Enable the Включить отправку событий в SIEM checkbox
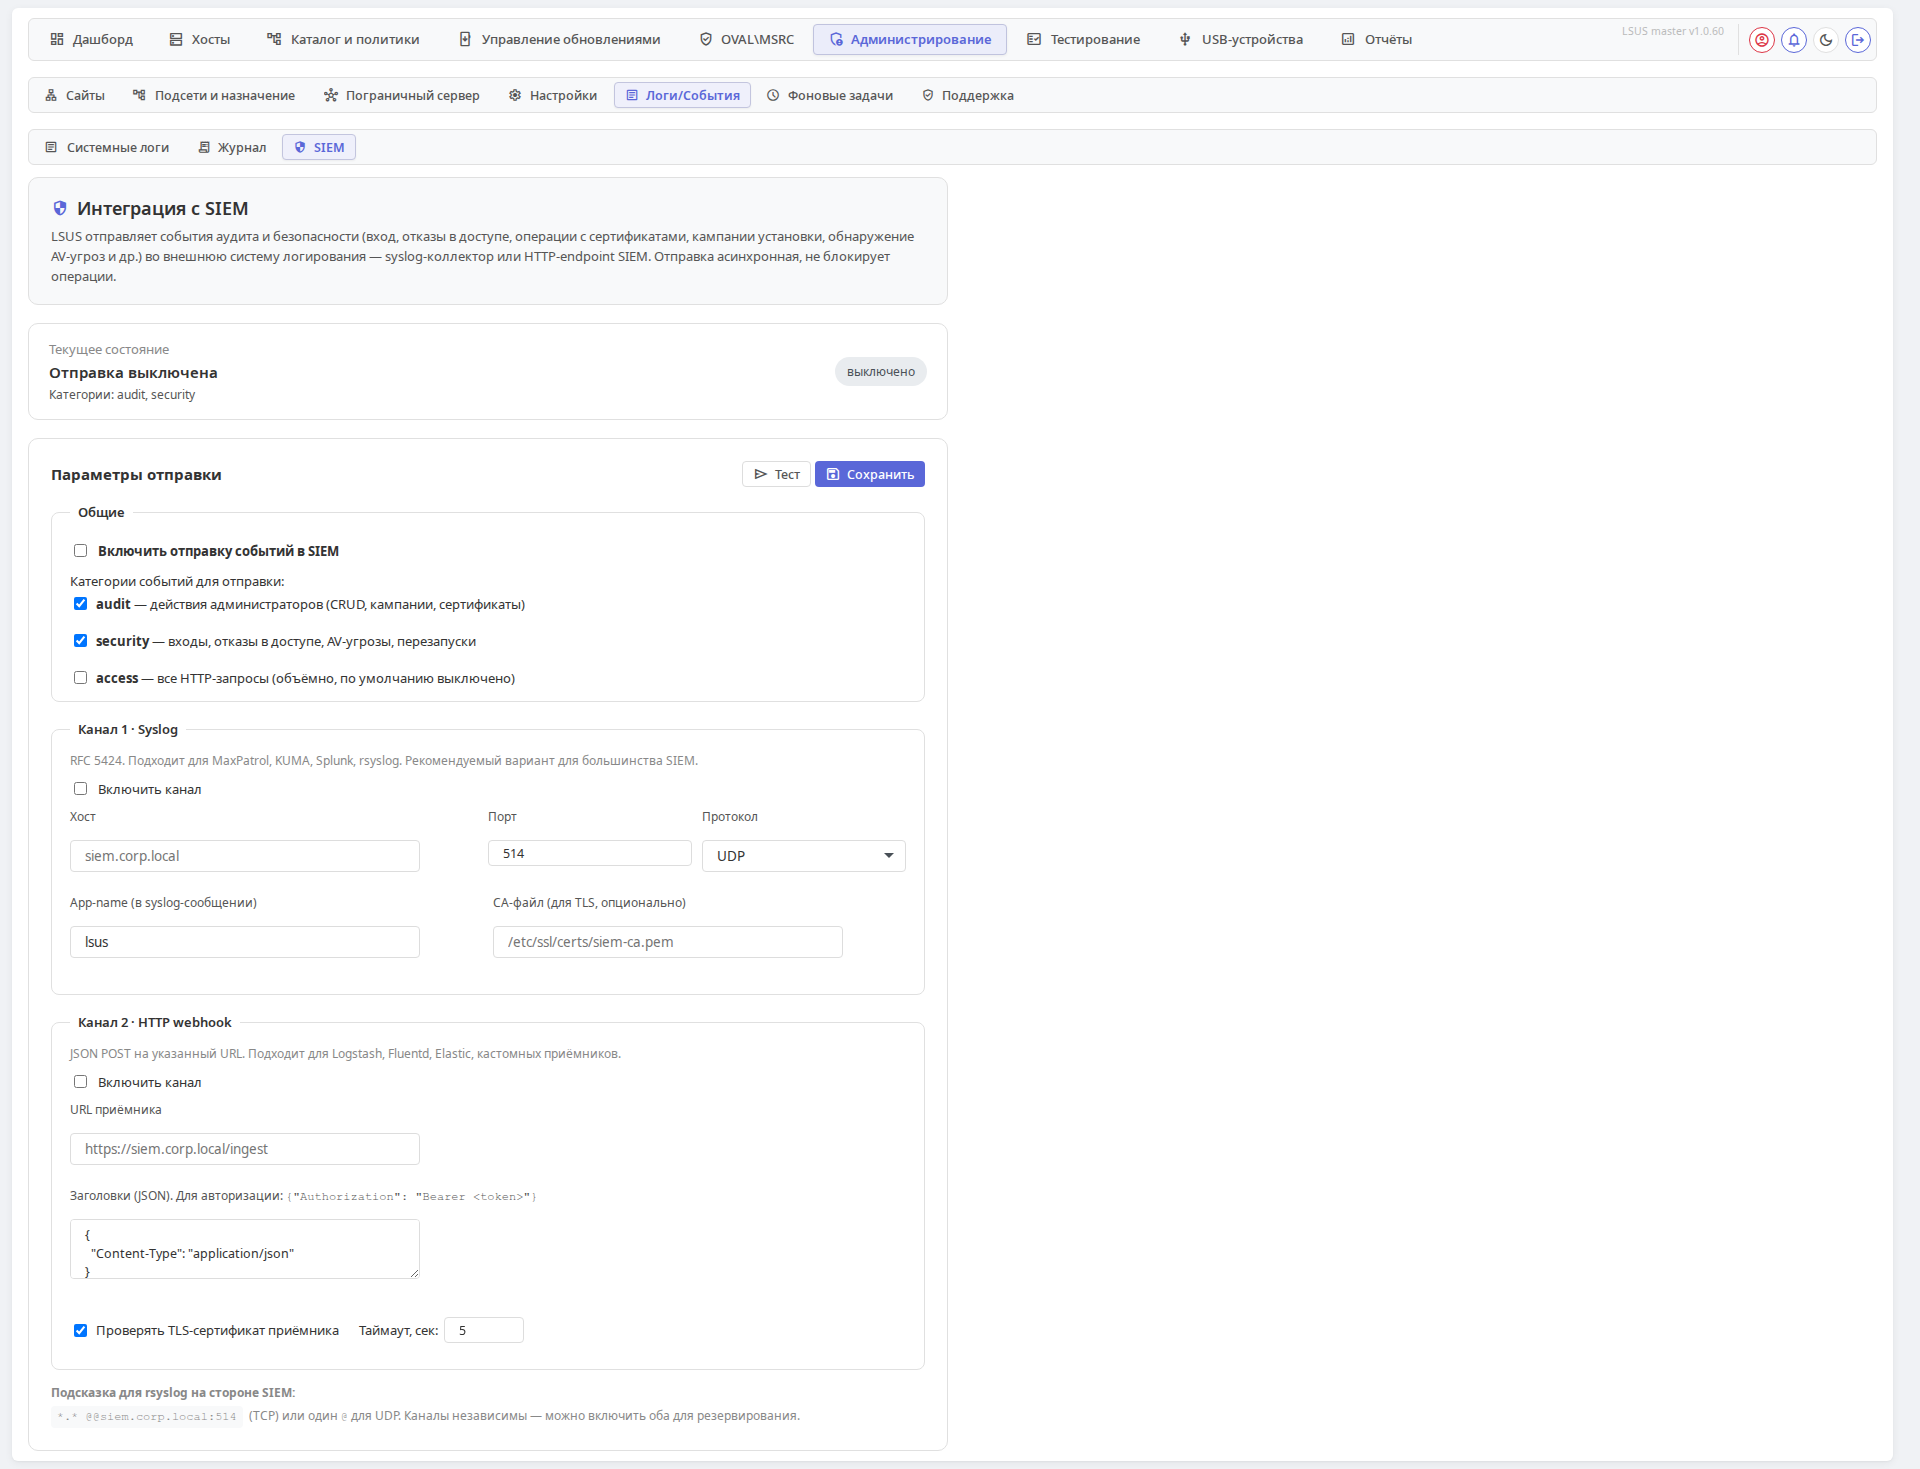 (81, 551)
